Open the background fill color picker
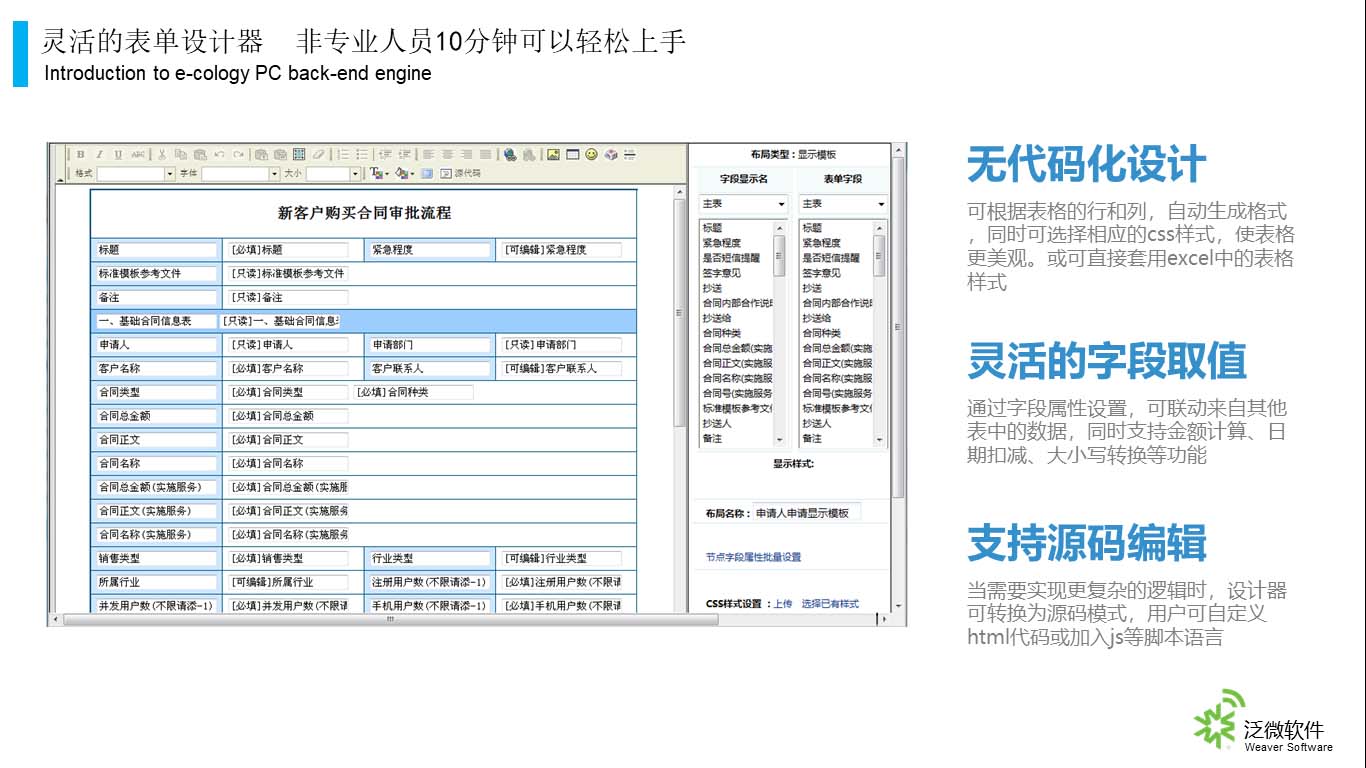Viewport: 1366px width, 768px height. click(x=404, y=173)
